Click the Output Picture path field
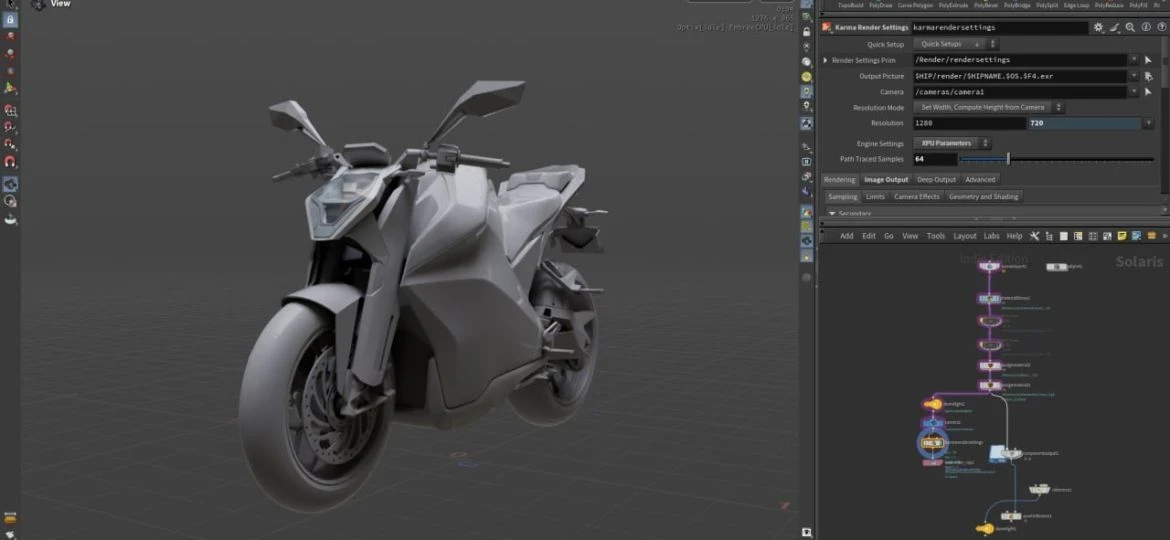The image size is (1170, 540). click(x=1019, y=76)
